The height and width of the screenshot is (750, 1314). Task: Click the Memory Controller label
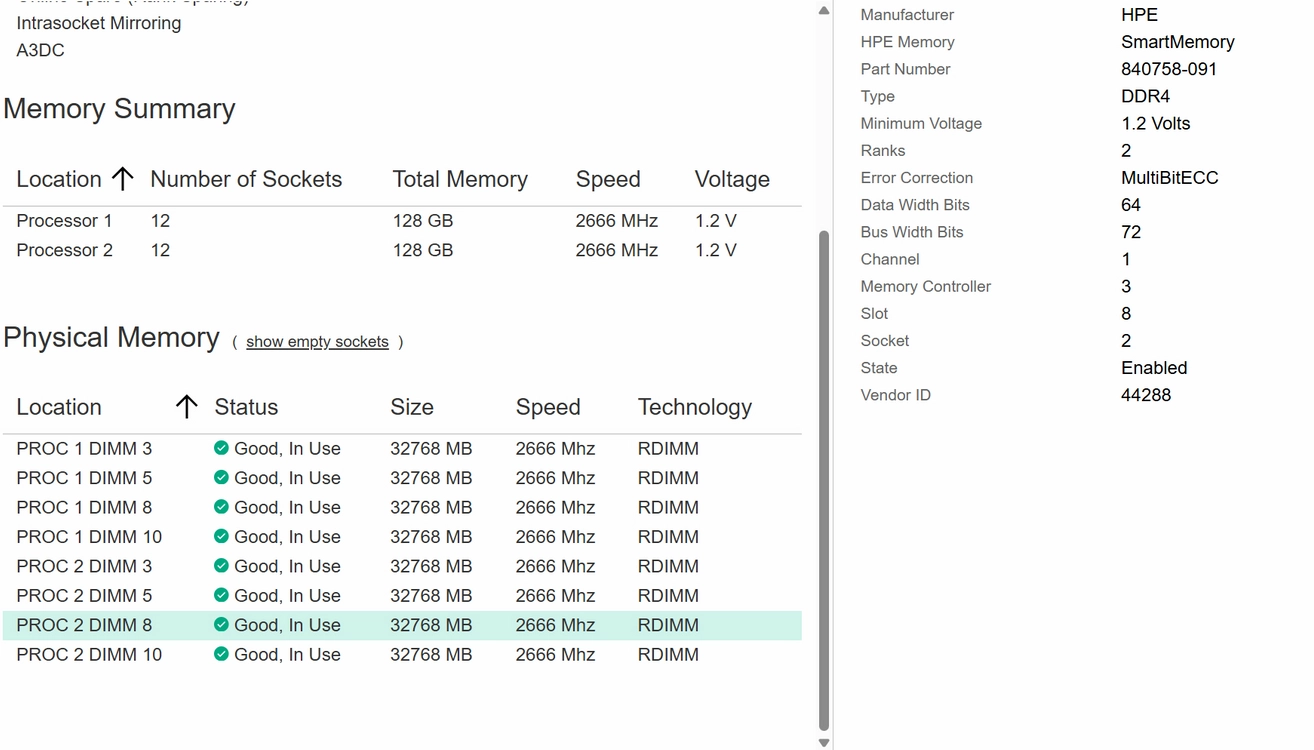coord(925,286)
